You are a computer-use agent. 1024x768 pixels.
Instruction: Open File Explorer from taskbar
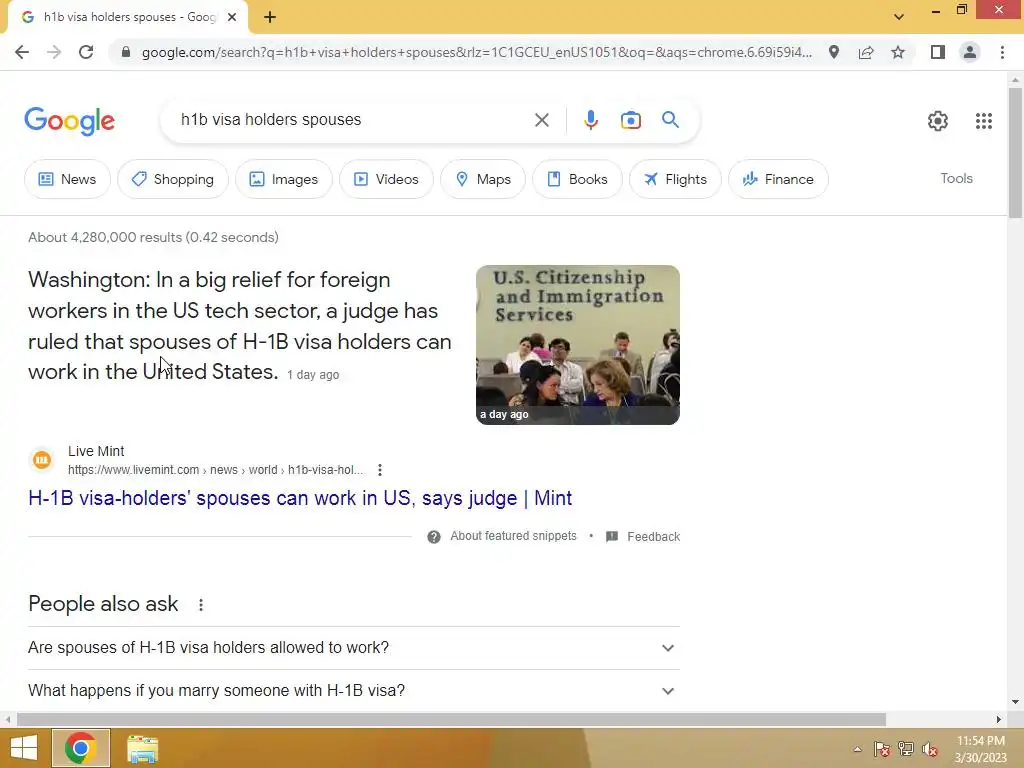[142, 749]
